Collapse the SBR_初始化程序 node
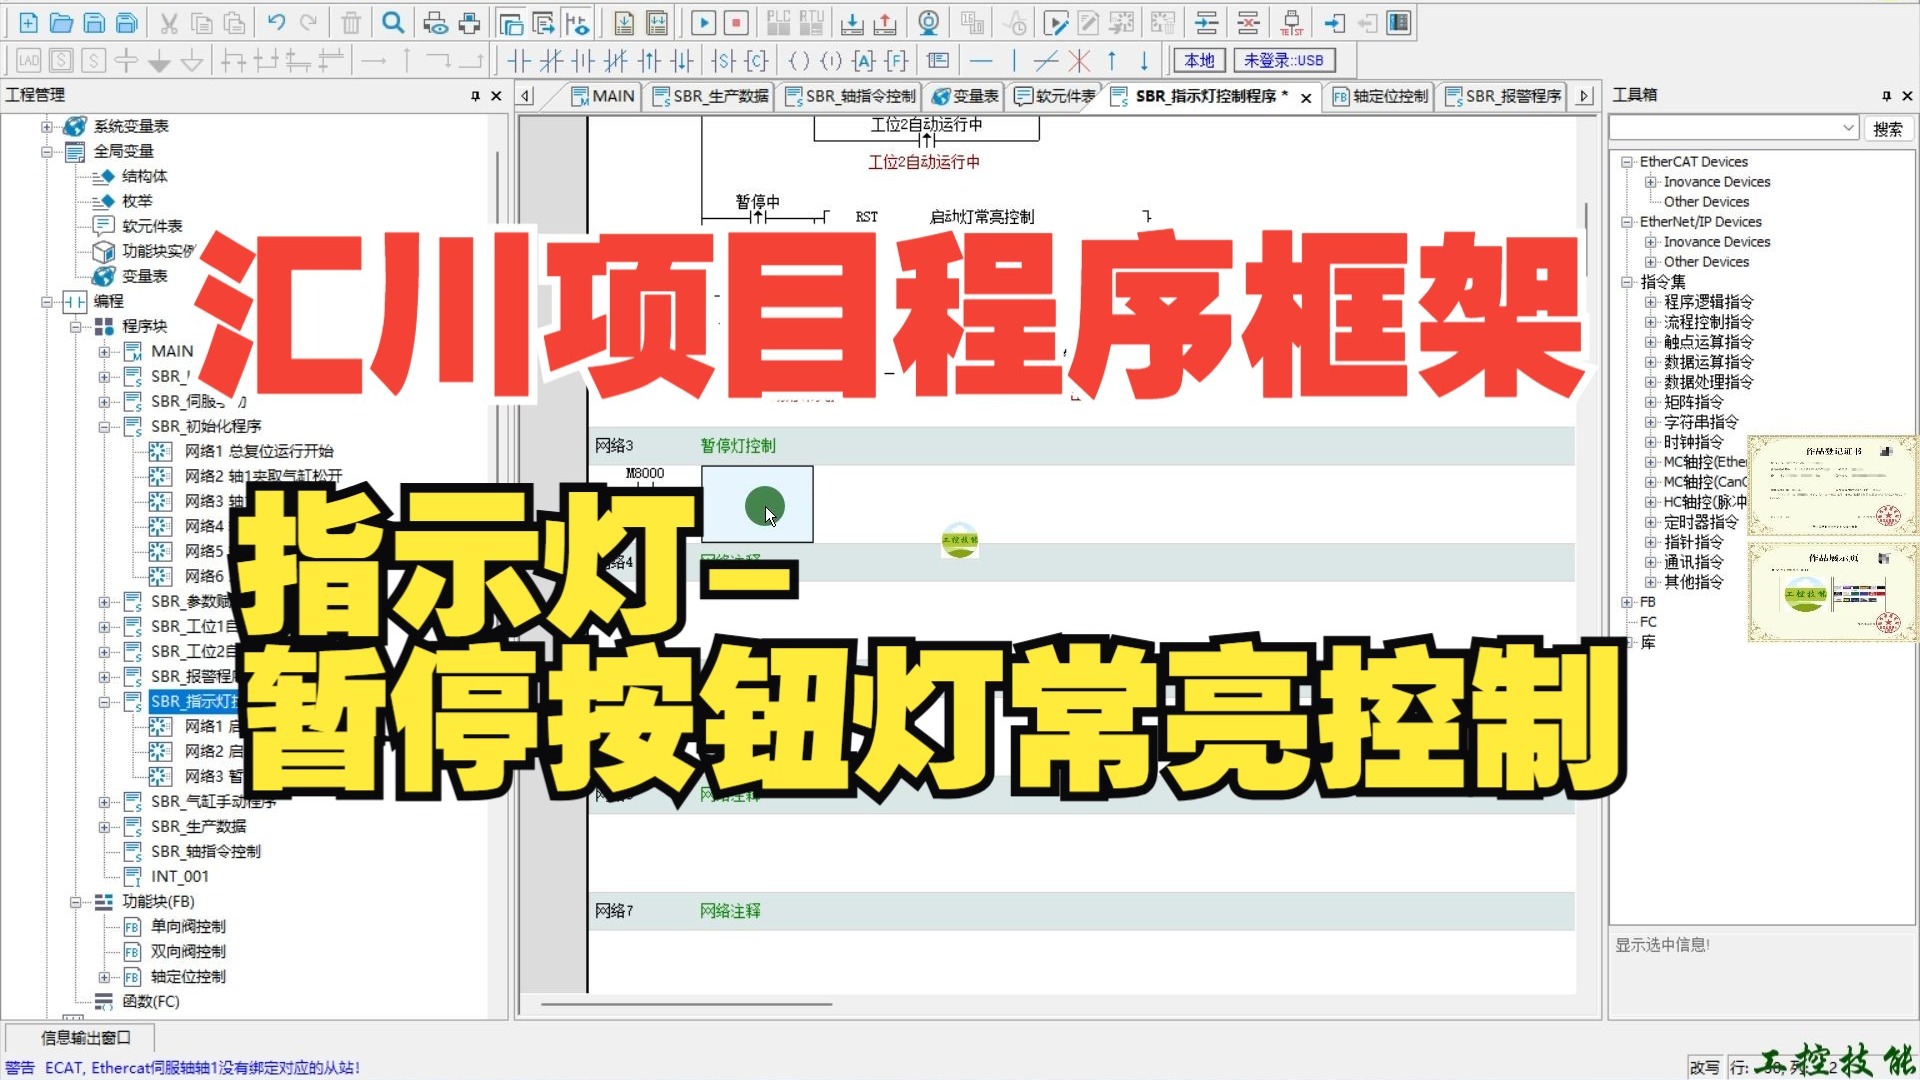This screenshot has width=1920, height=1080. [104, 427]
